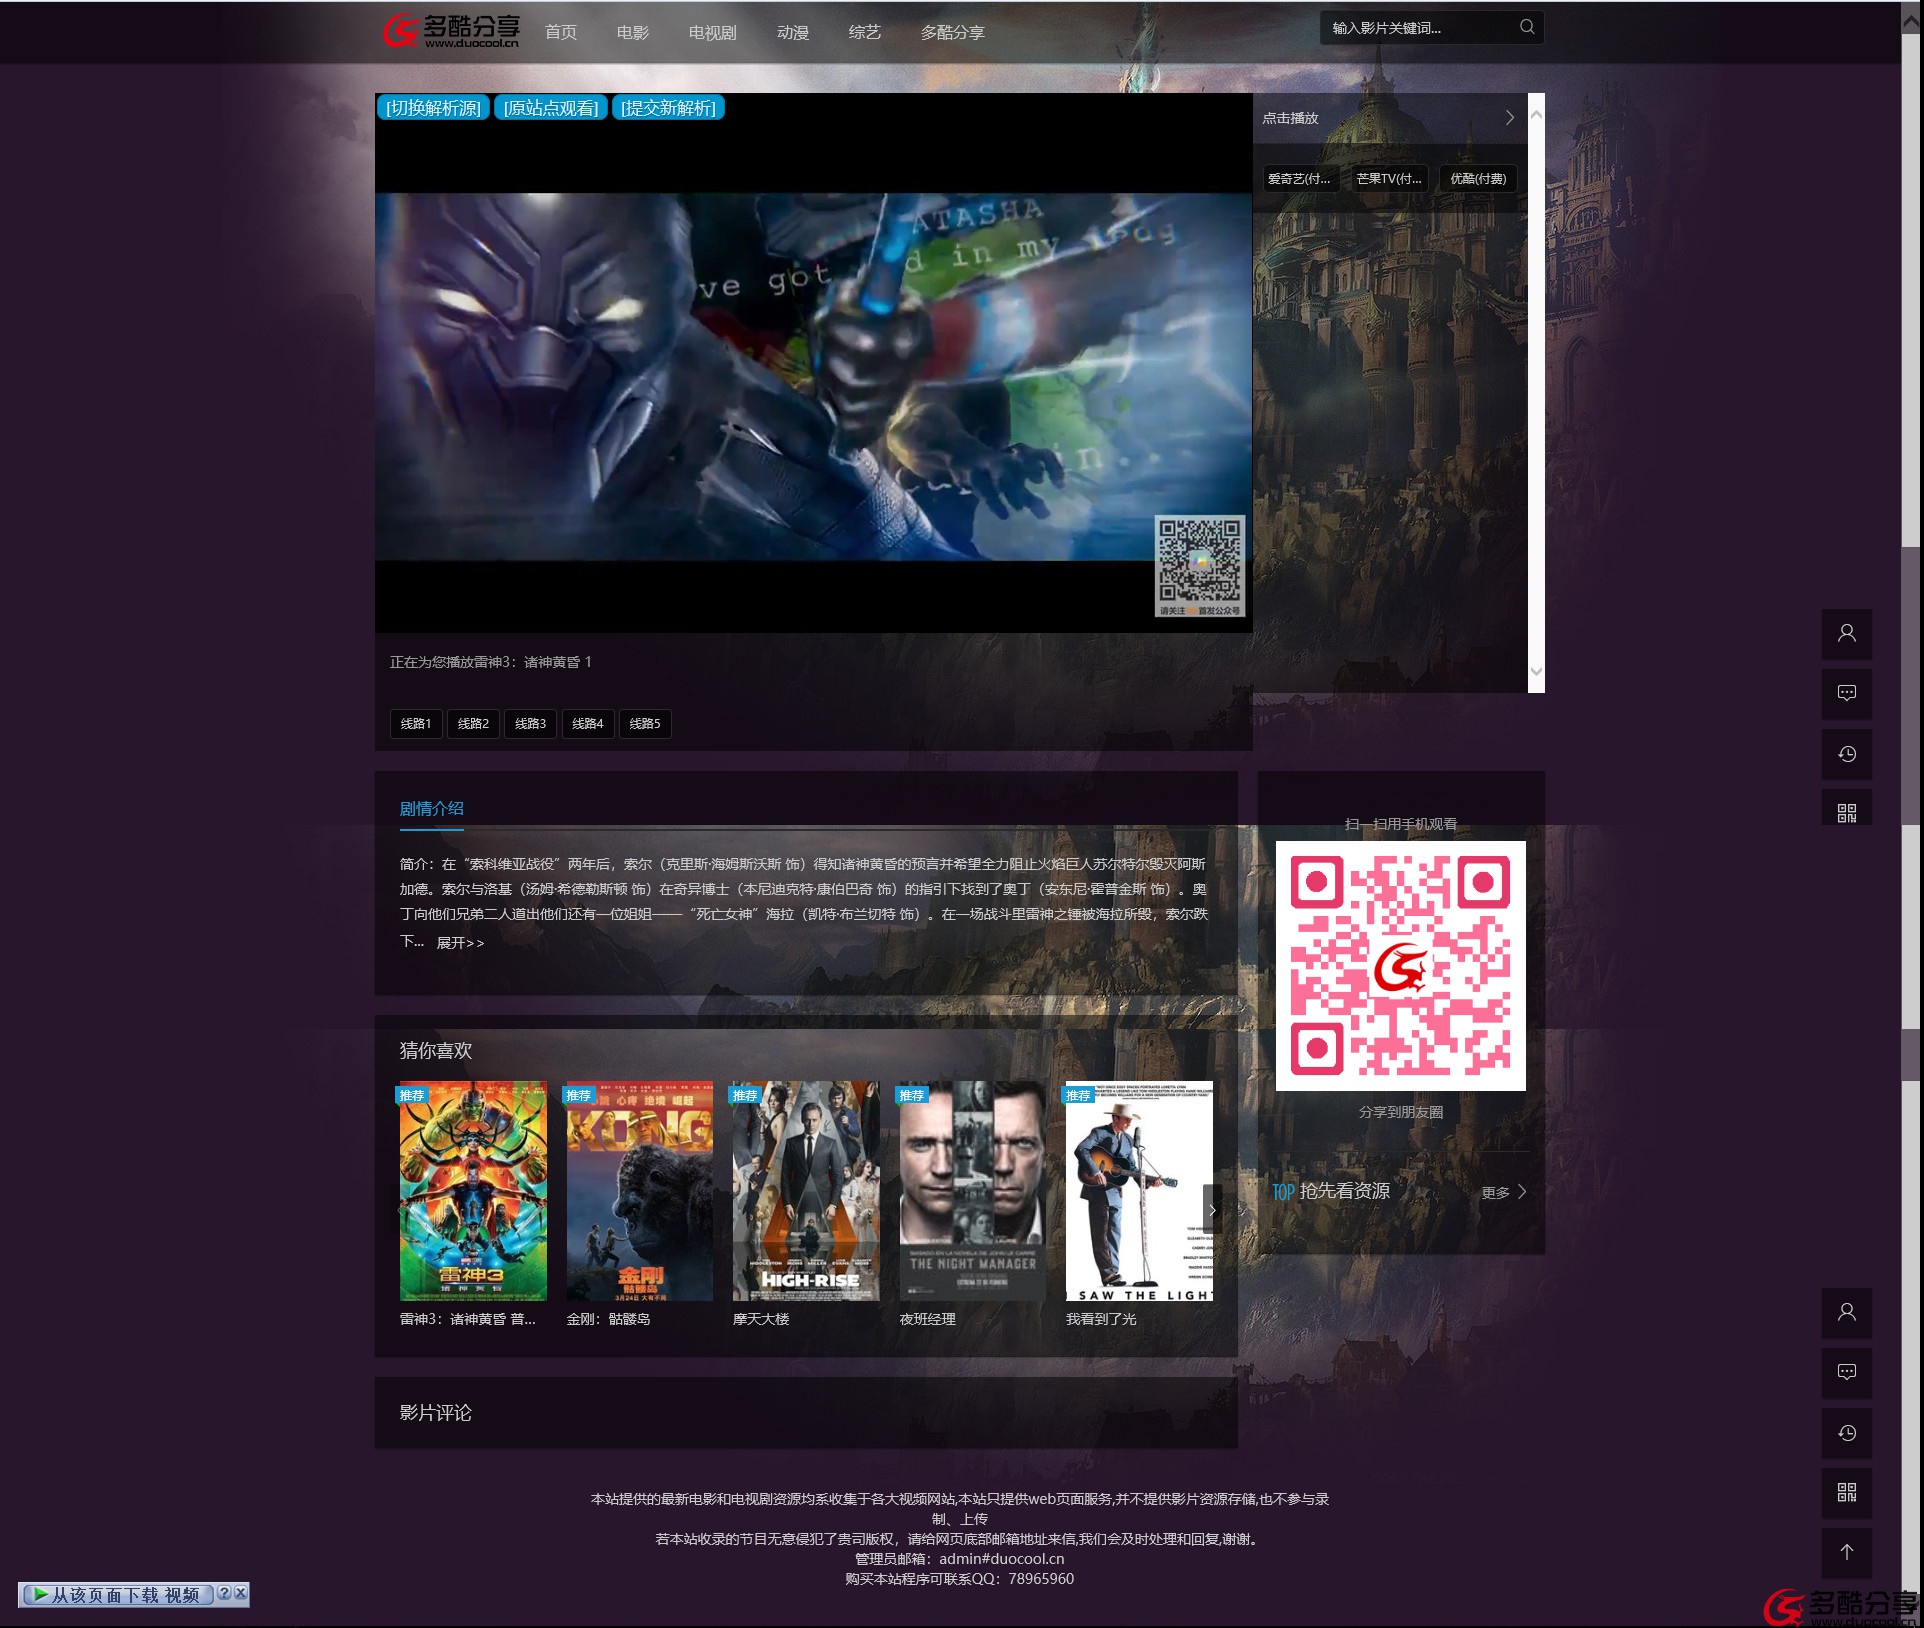Click chevron next to 更多
The height and width of the screenshot is (1628, 1924).
click(1522, 1191)
